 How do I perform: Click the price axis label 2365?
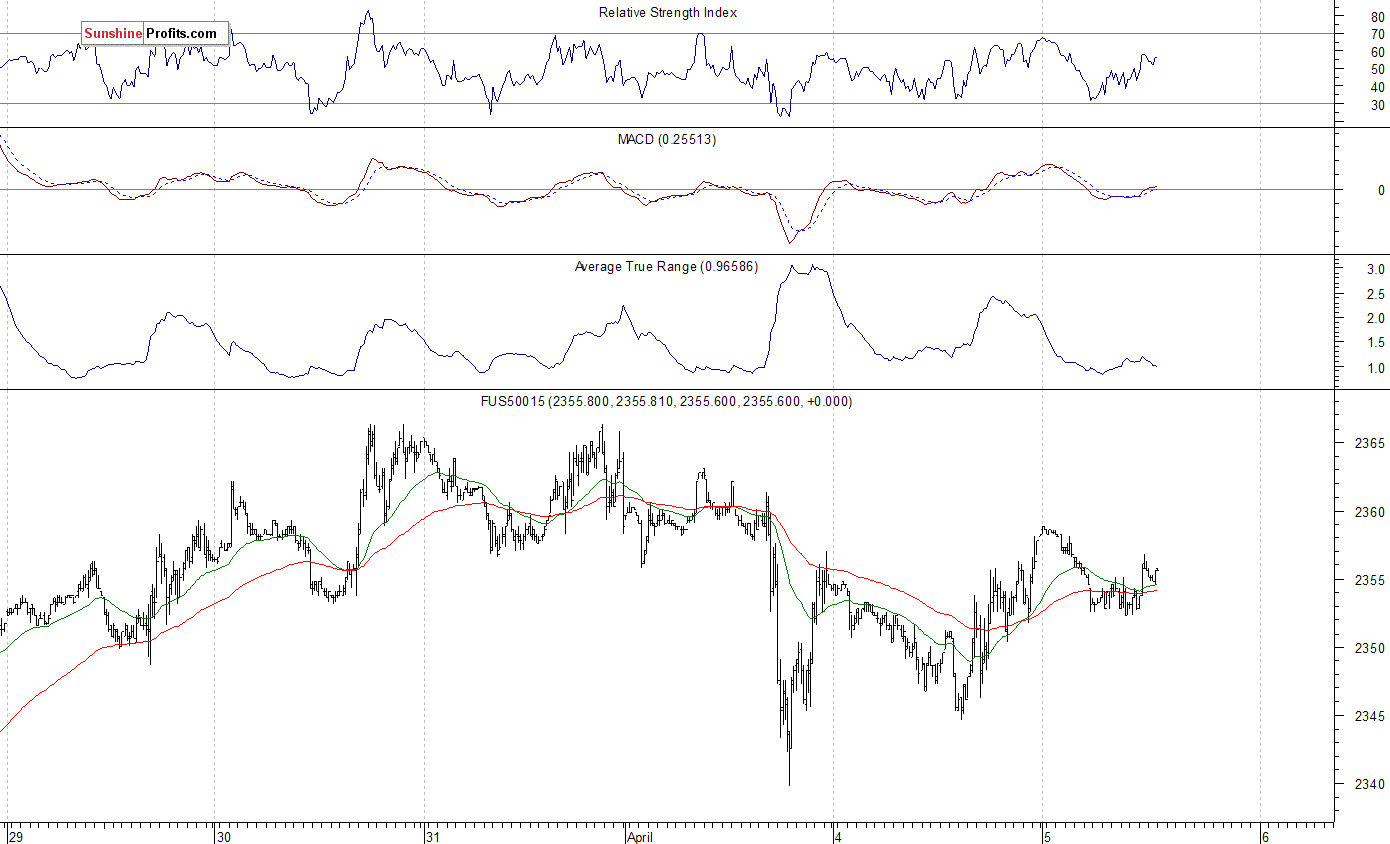point(1369,443)
